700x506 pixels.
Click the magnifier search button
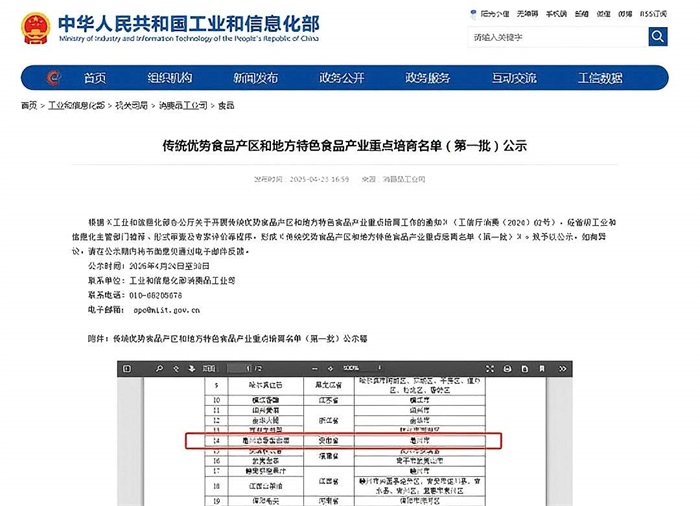657,37
